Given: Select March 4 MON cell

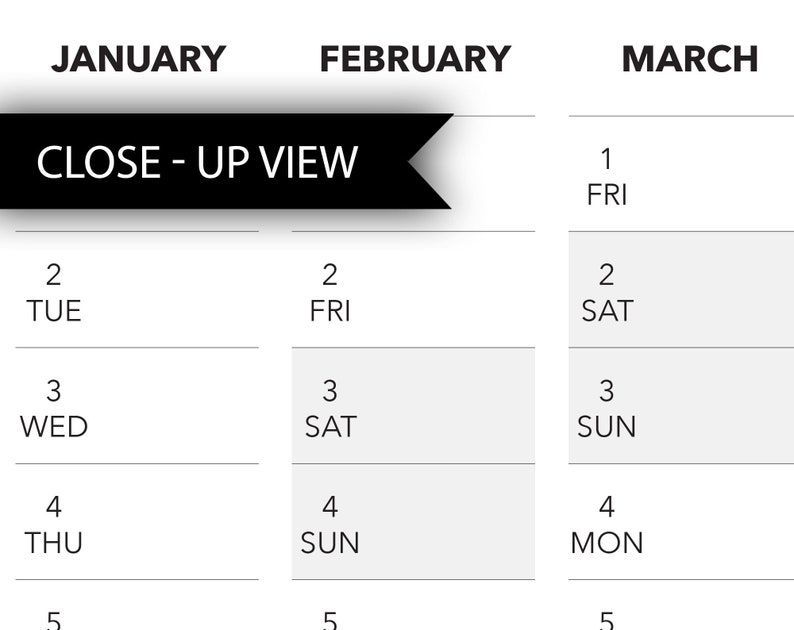Looking at the screenshot, I should coord(681,522).
